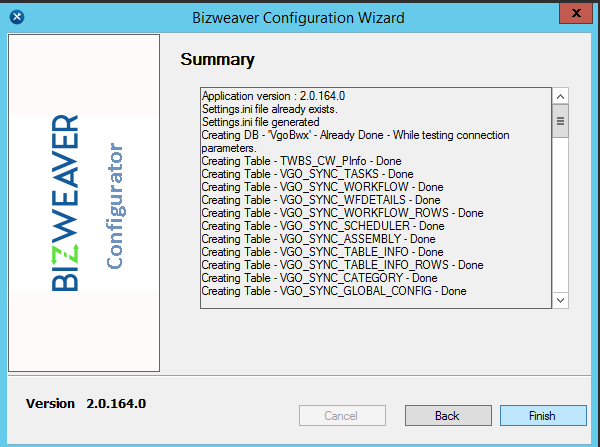Select line 'VGO_SYNC_CATEGORY - Done'
Screen dimensions: 600x447
(x=319, y=278)
